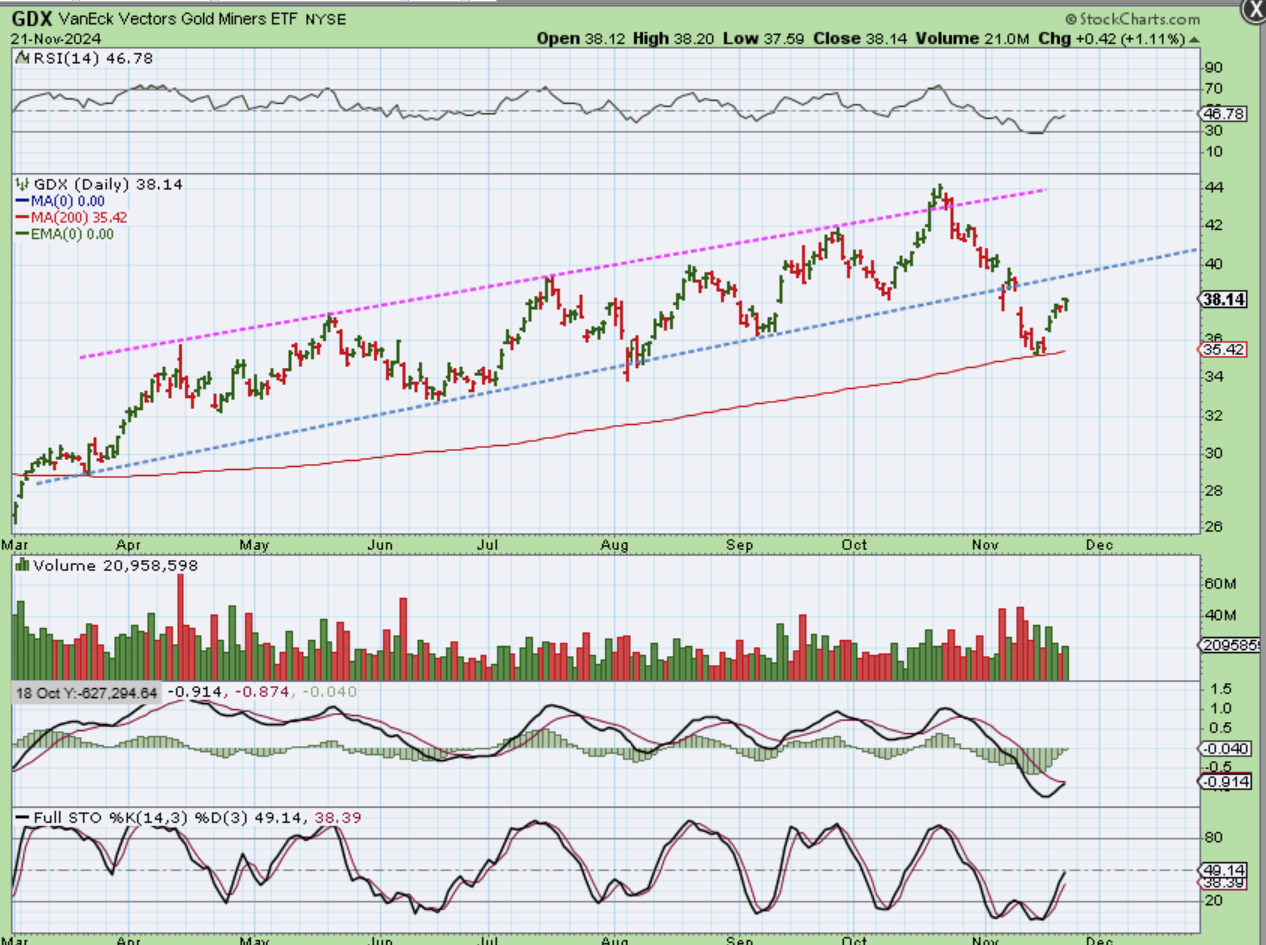Screen dimensions: 1266x945
Task: Click the 44 price axis label
Action: point(1213,188)
